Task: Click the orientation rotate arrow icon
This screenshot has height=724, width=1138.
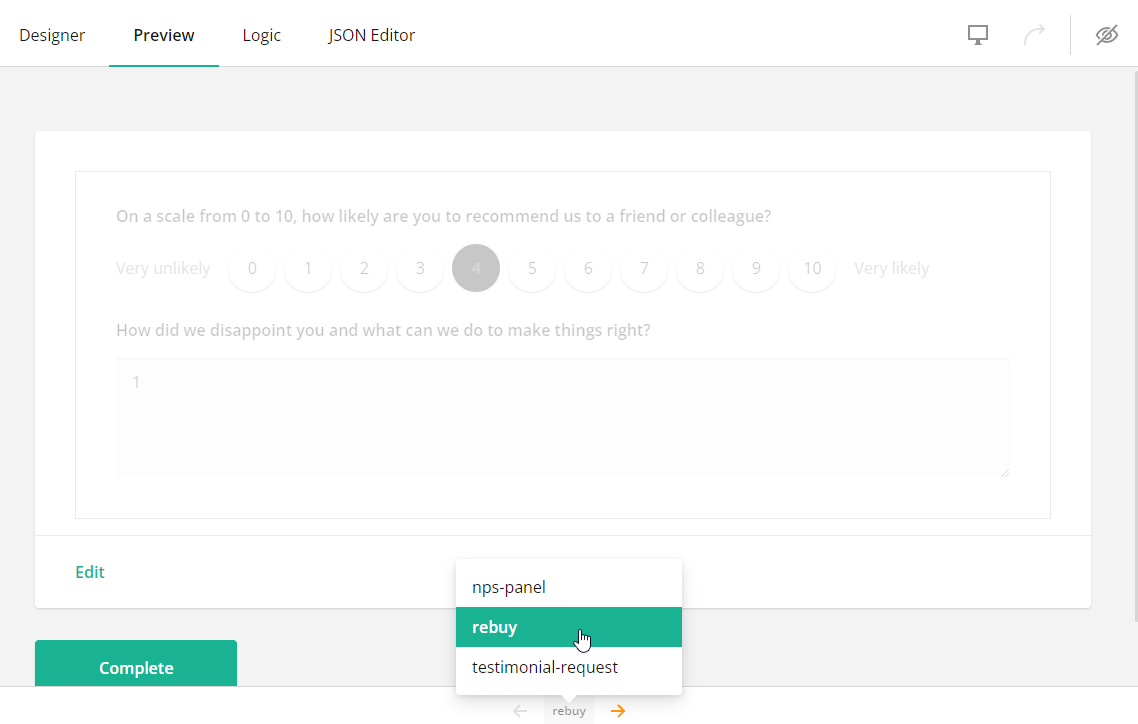Action: (x=1036, y=34)
